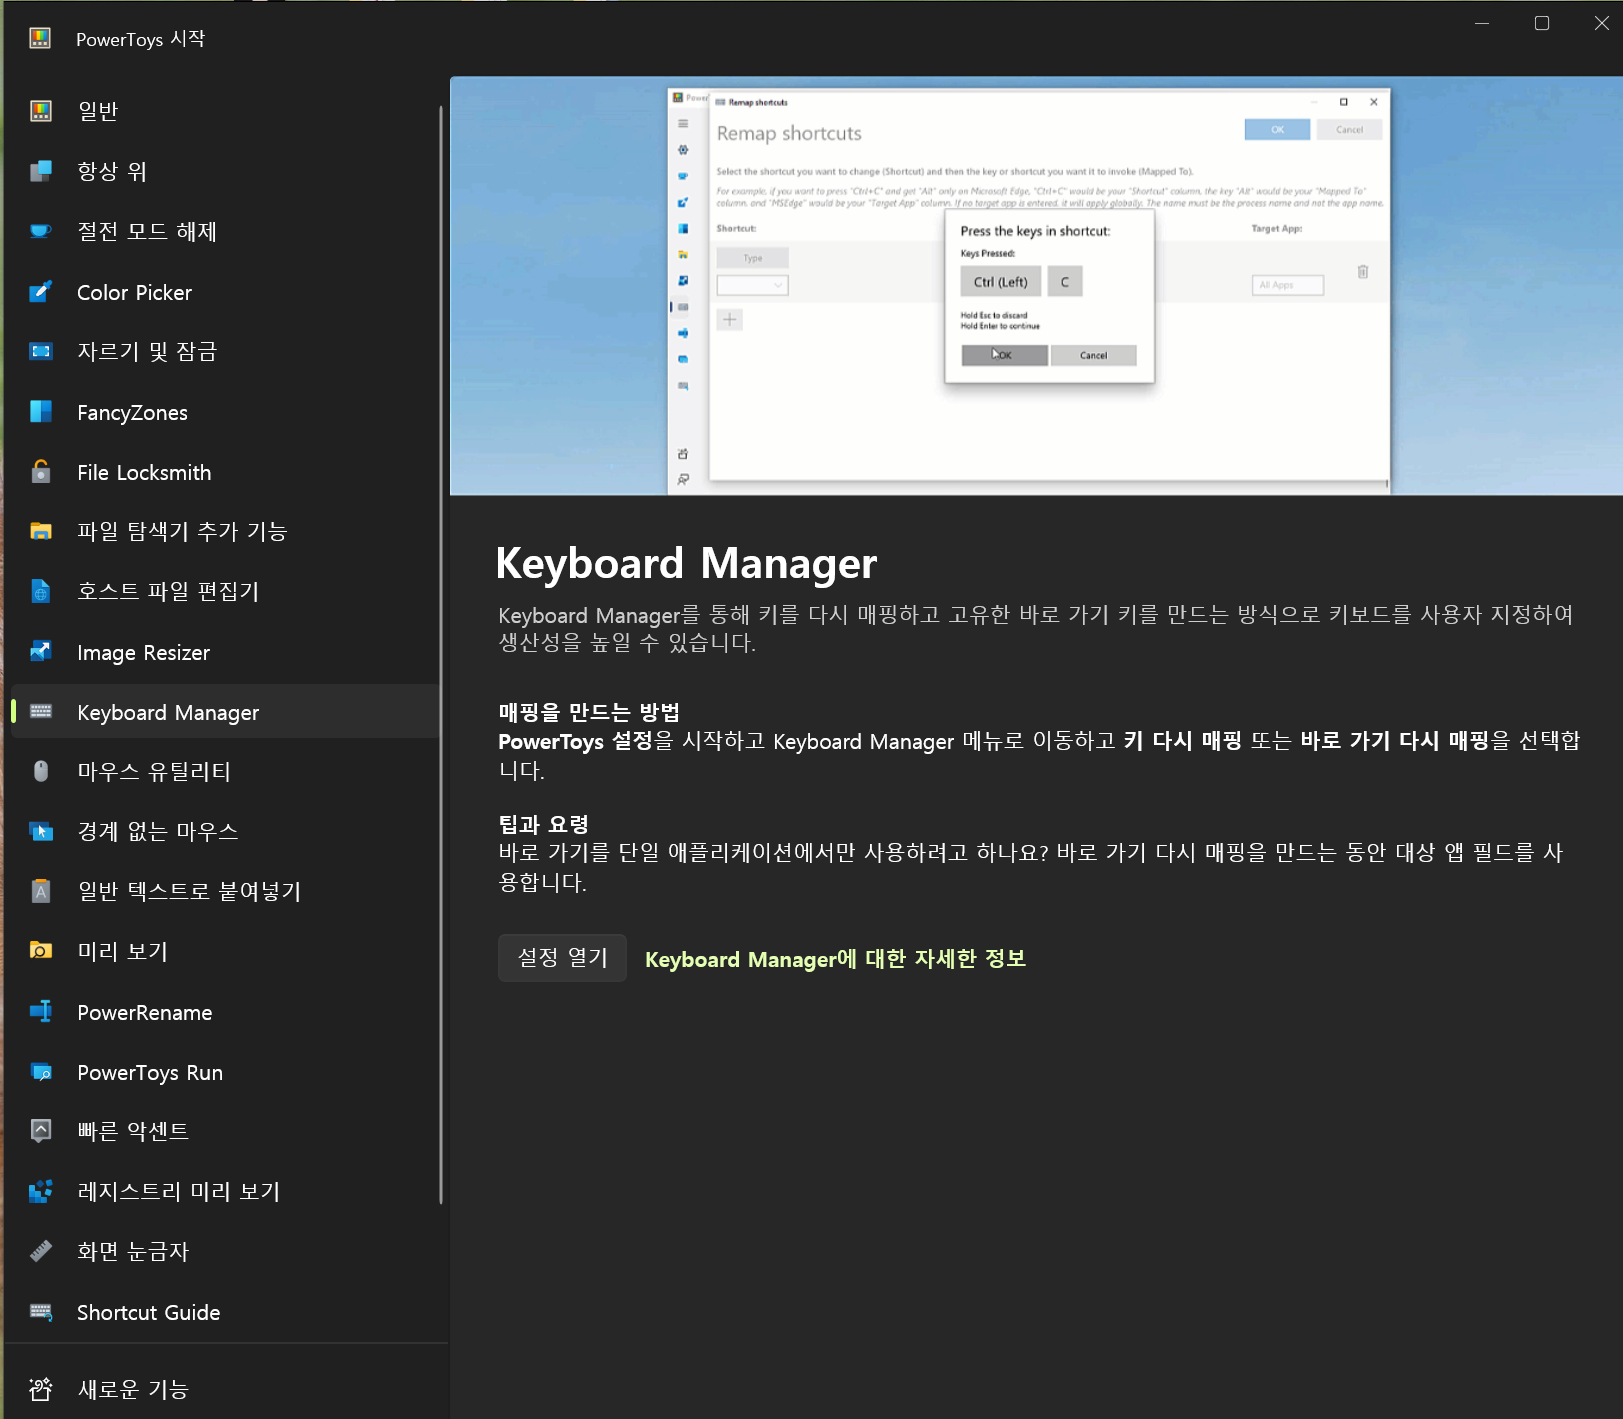1623x1419 pixels.
Task: Click the sidebar vertical scrollbar
Action: [441, 655]
